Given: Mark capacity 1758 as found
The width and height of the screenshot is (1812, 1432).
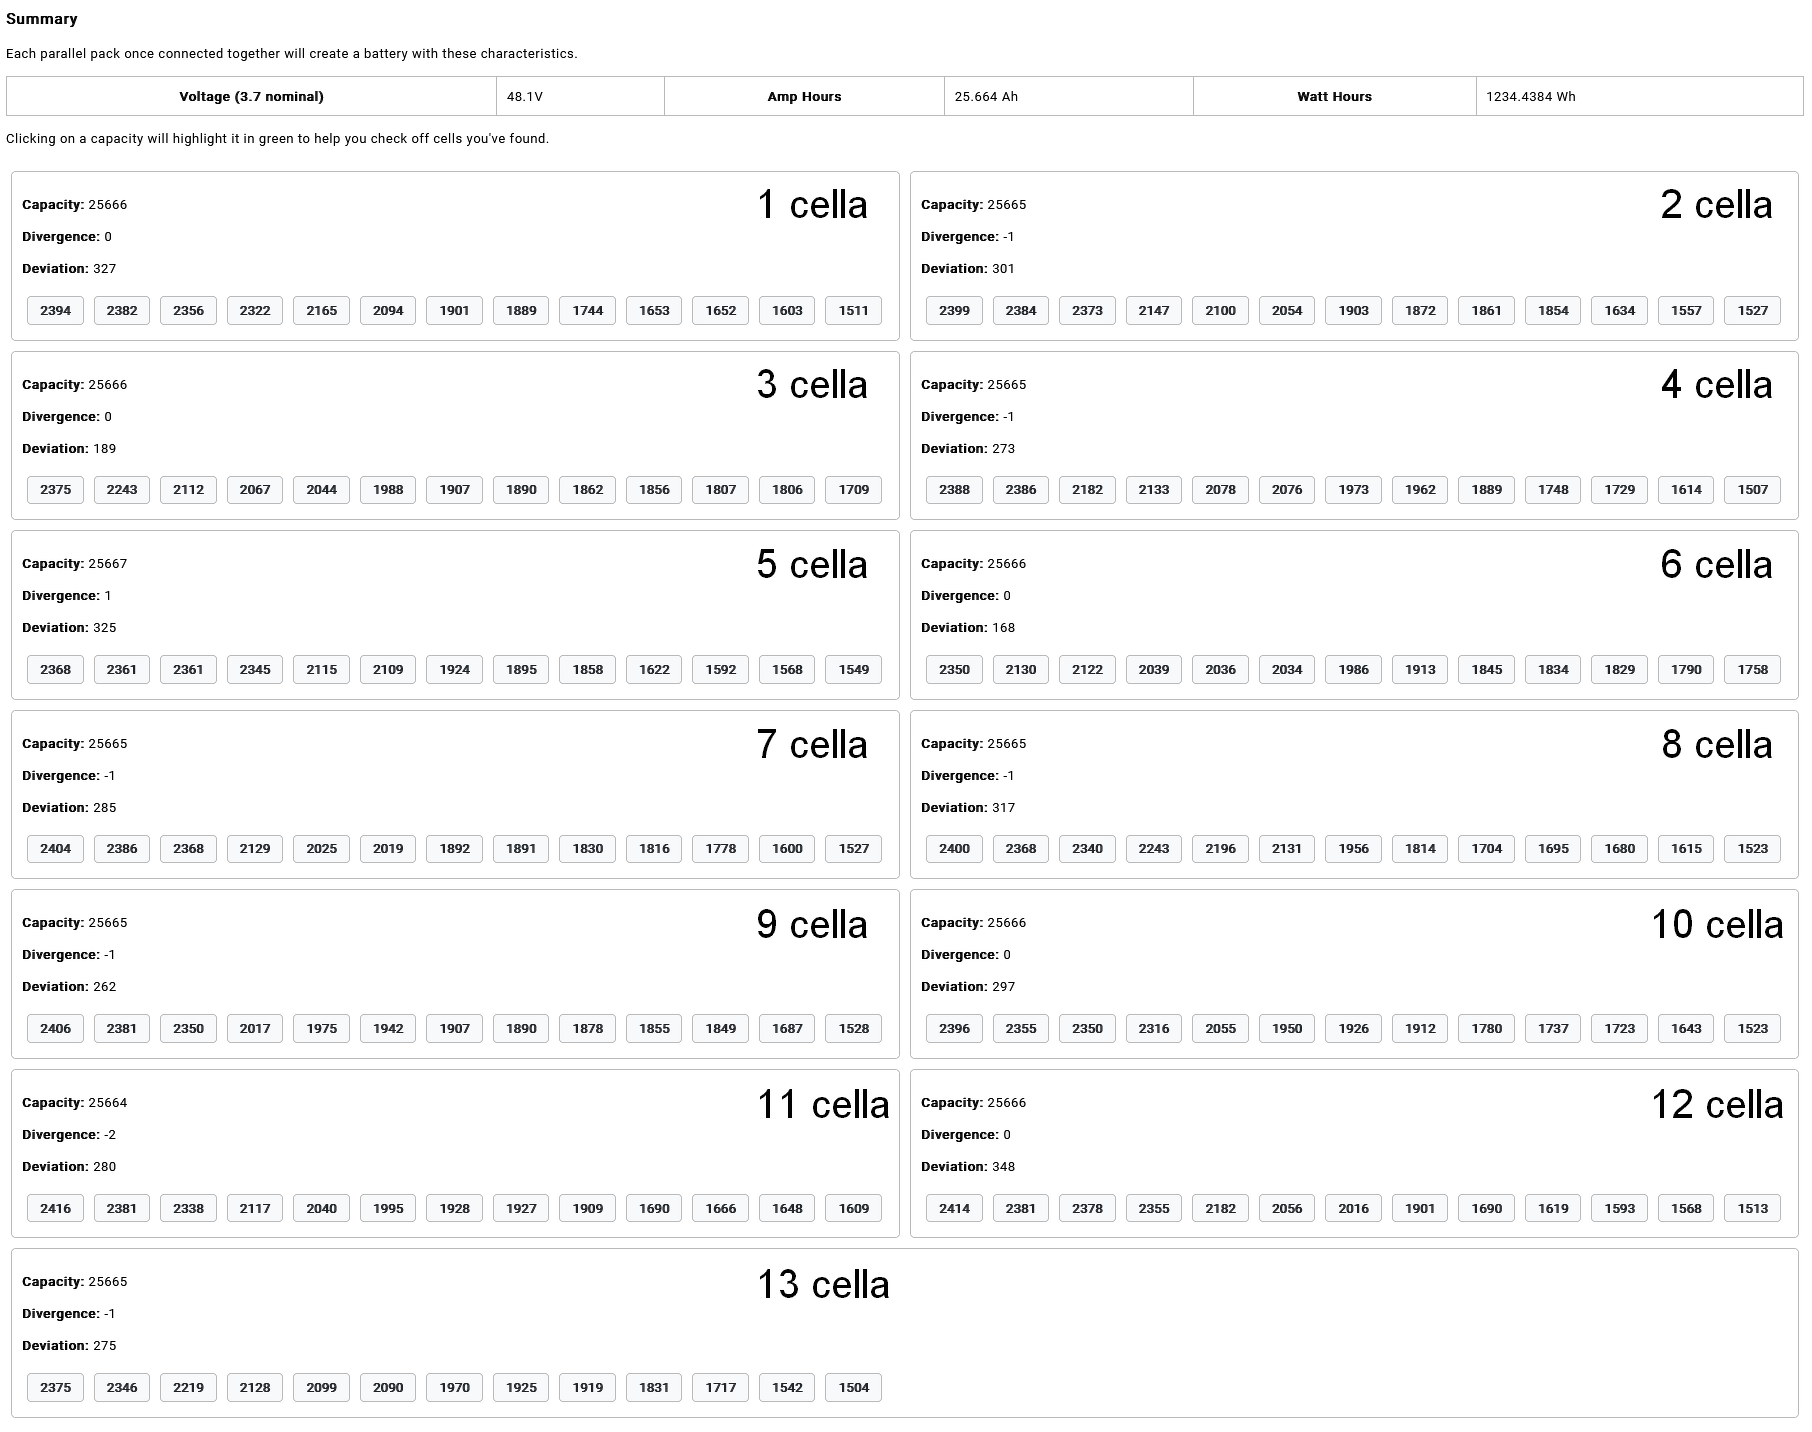Looking at the screenshot, I should (x=1752, y=669).
